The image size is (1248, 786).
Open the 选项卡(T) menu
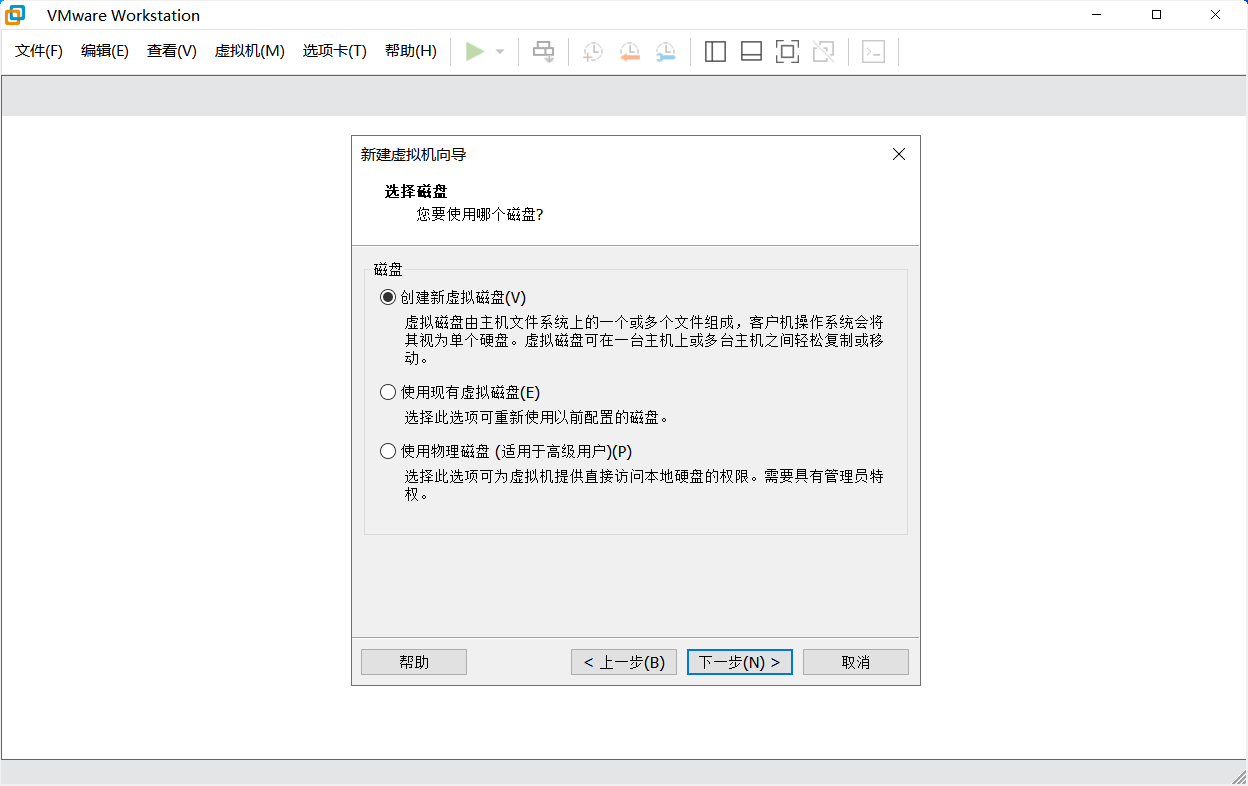[x=334, y=51]
